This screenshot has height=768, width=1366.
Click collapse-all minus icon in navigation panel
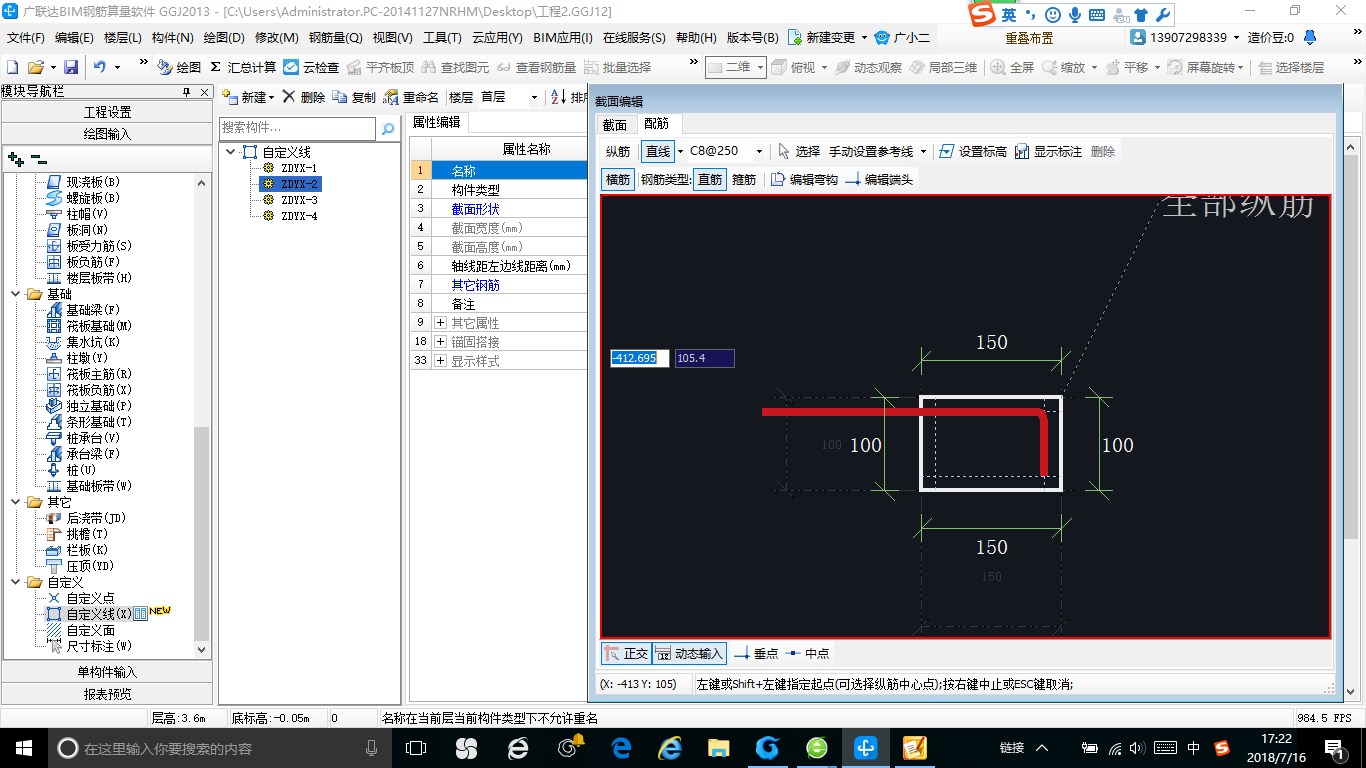point(39,158)
